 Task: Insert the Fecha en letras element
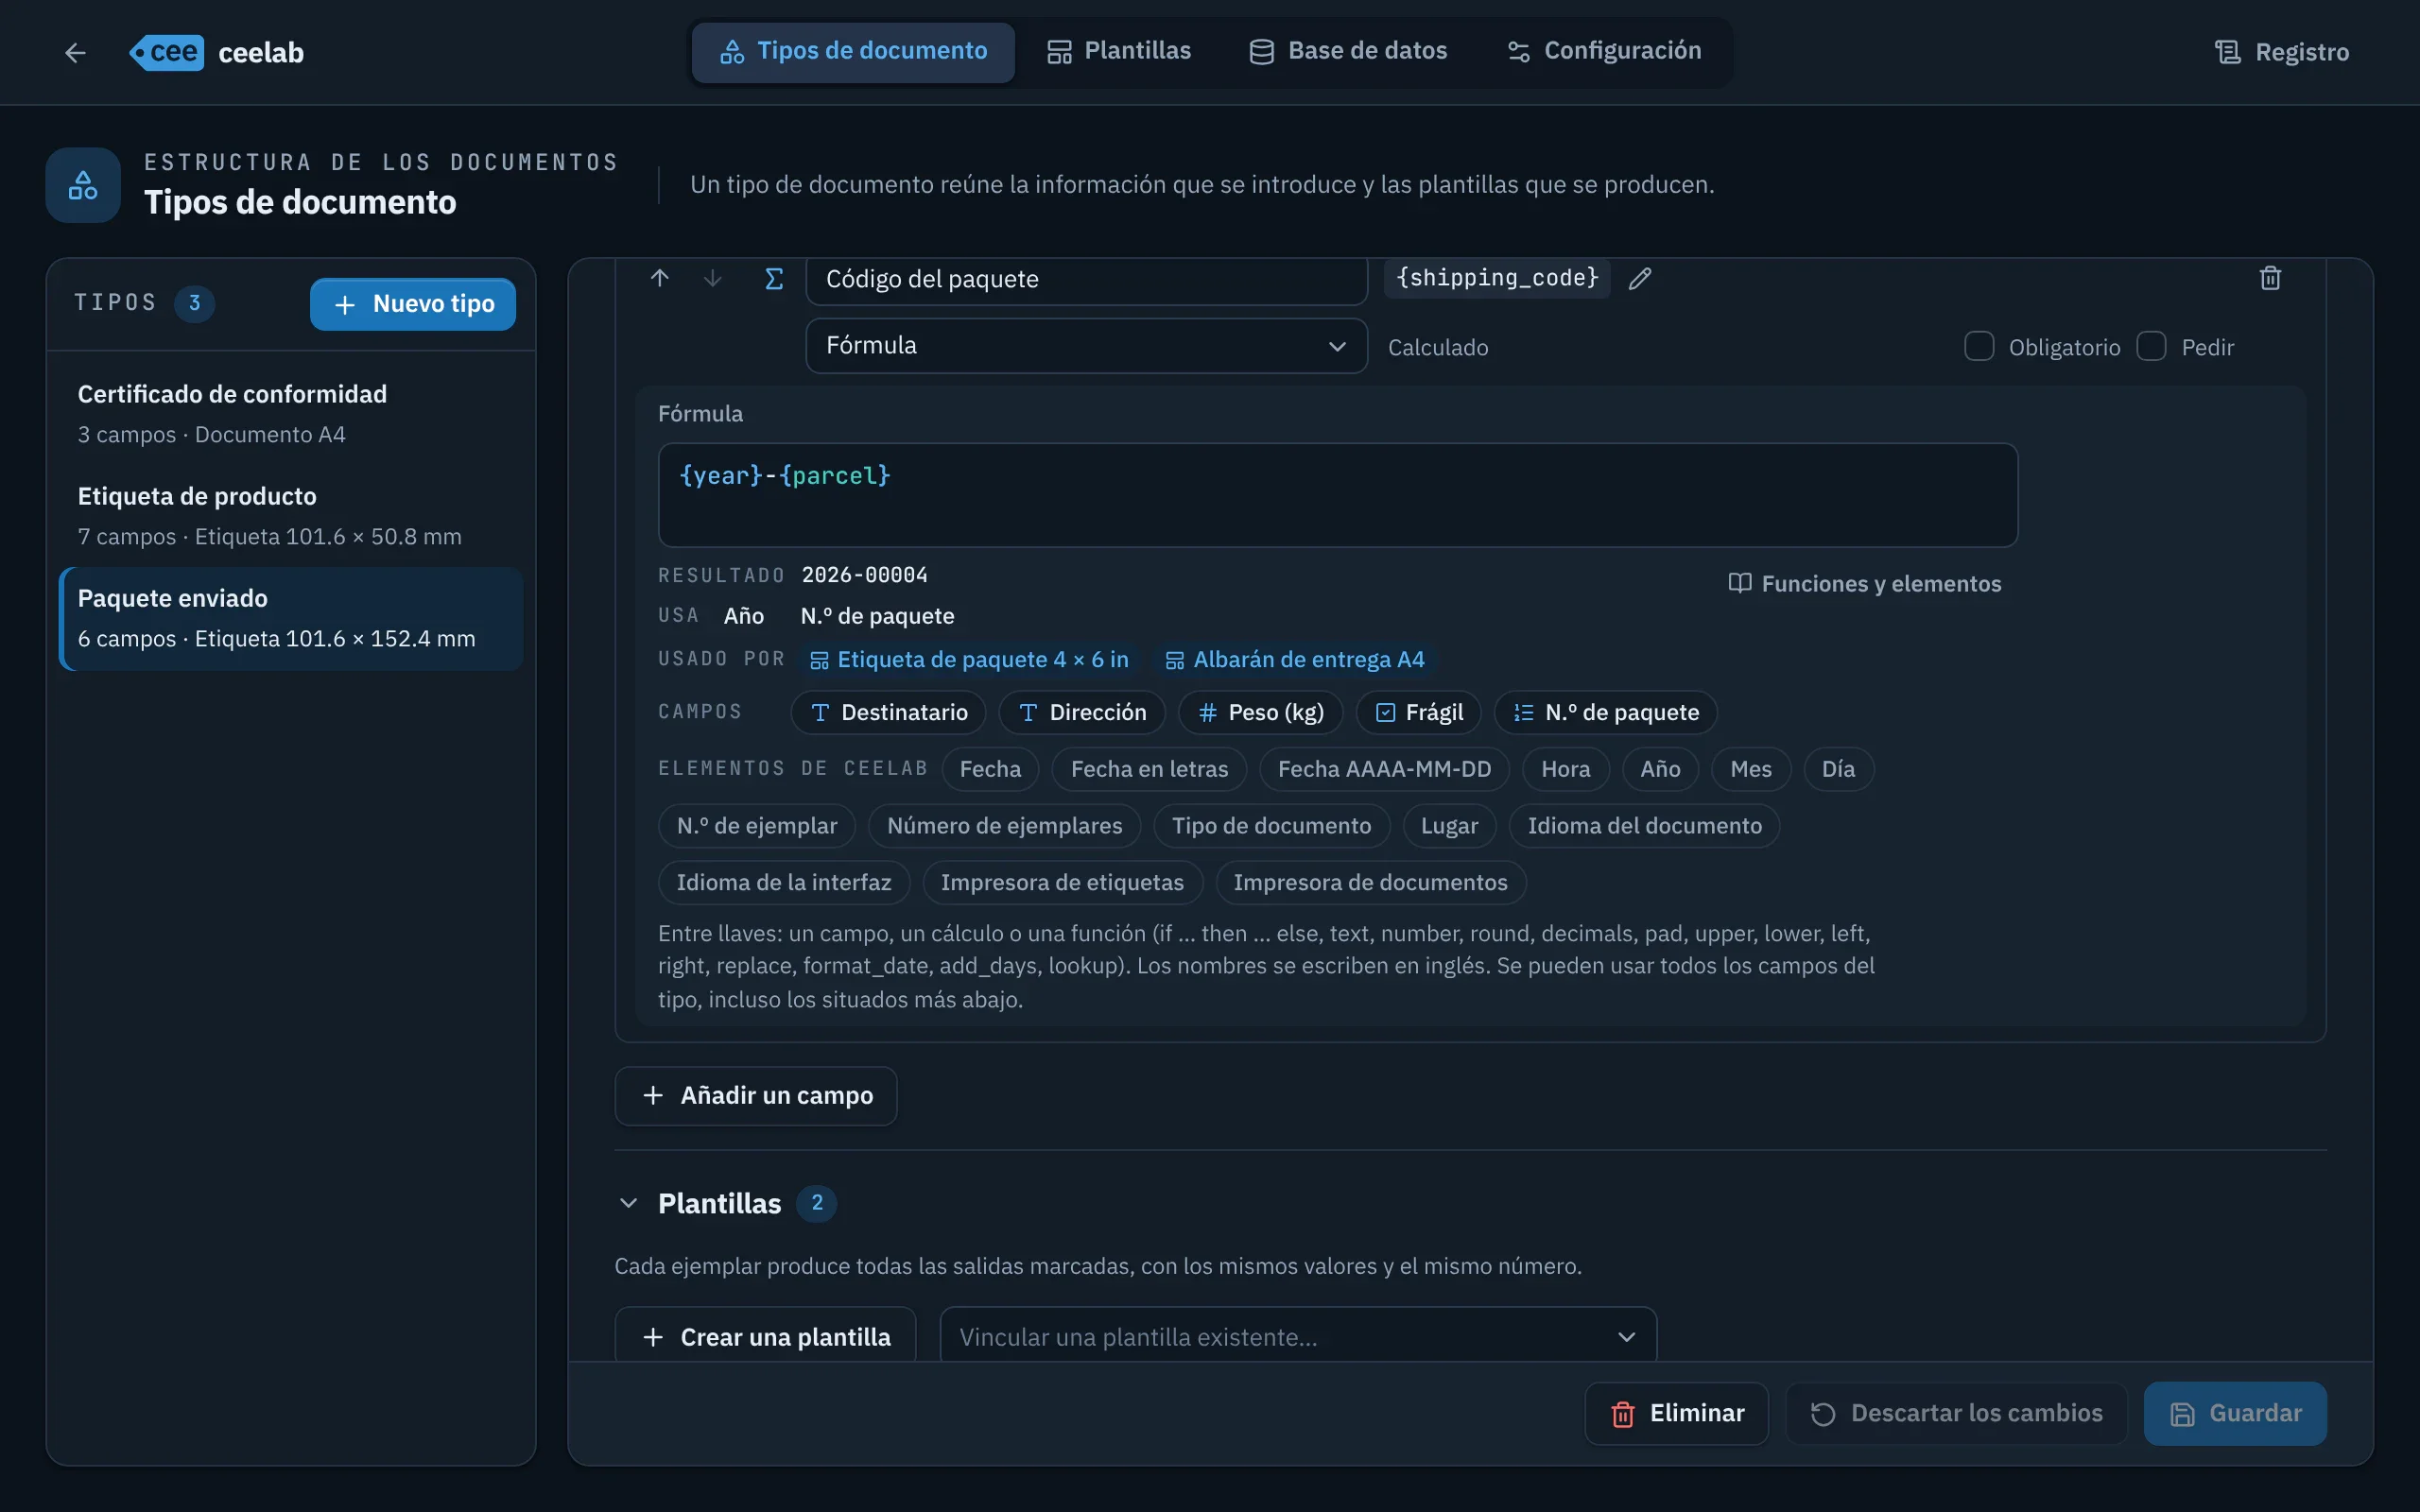pos(1149,769)
